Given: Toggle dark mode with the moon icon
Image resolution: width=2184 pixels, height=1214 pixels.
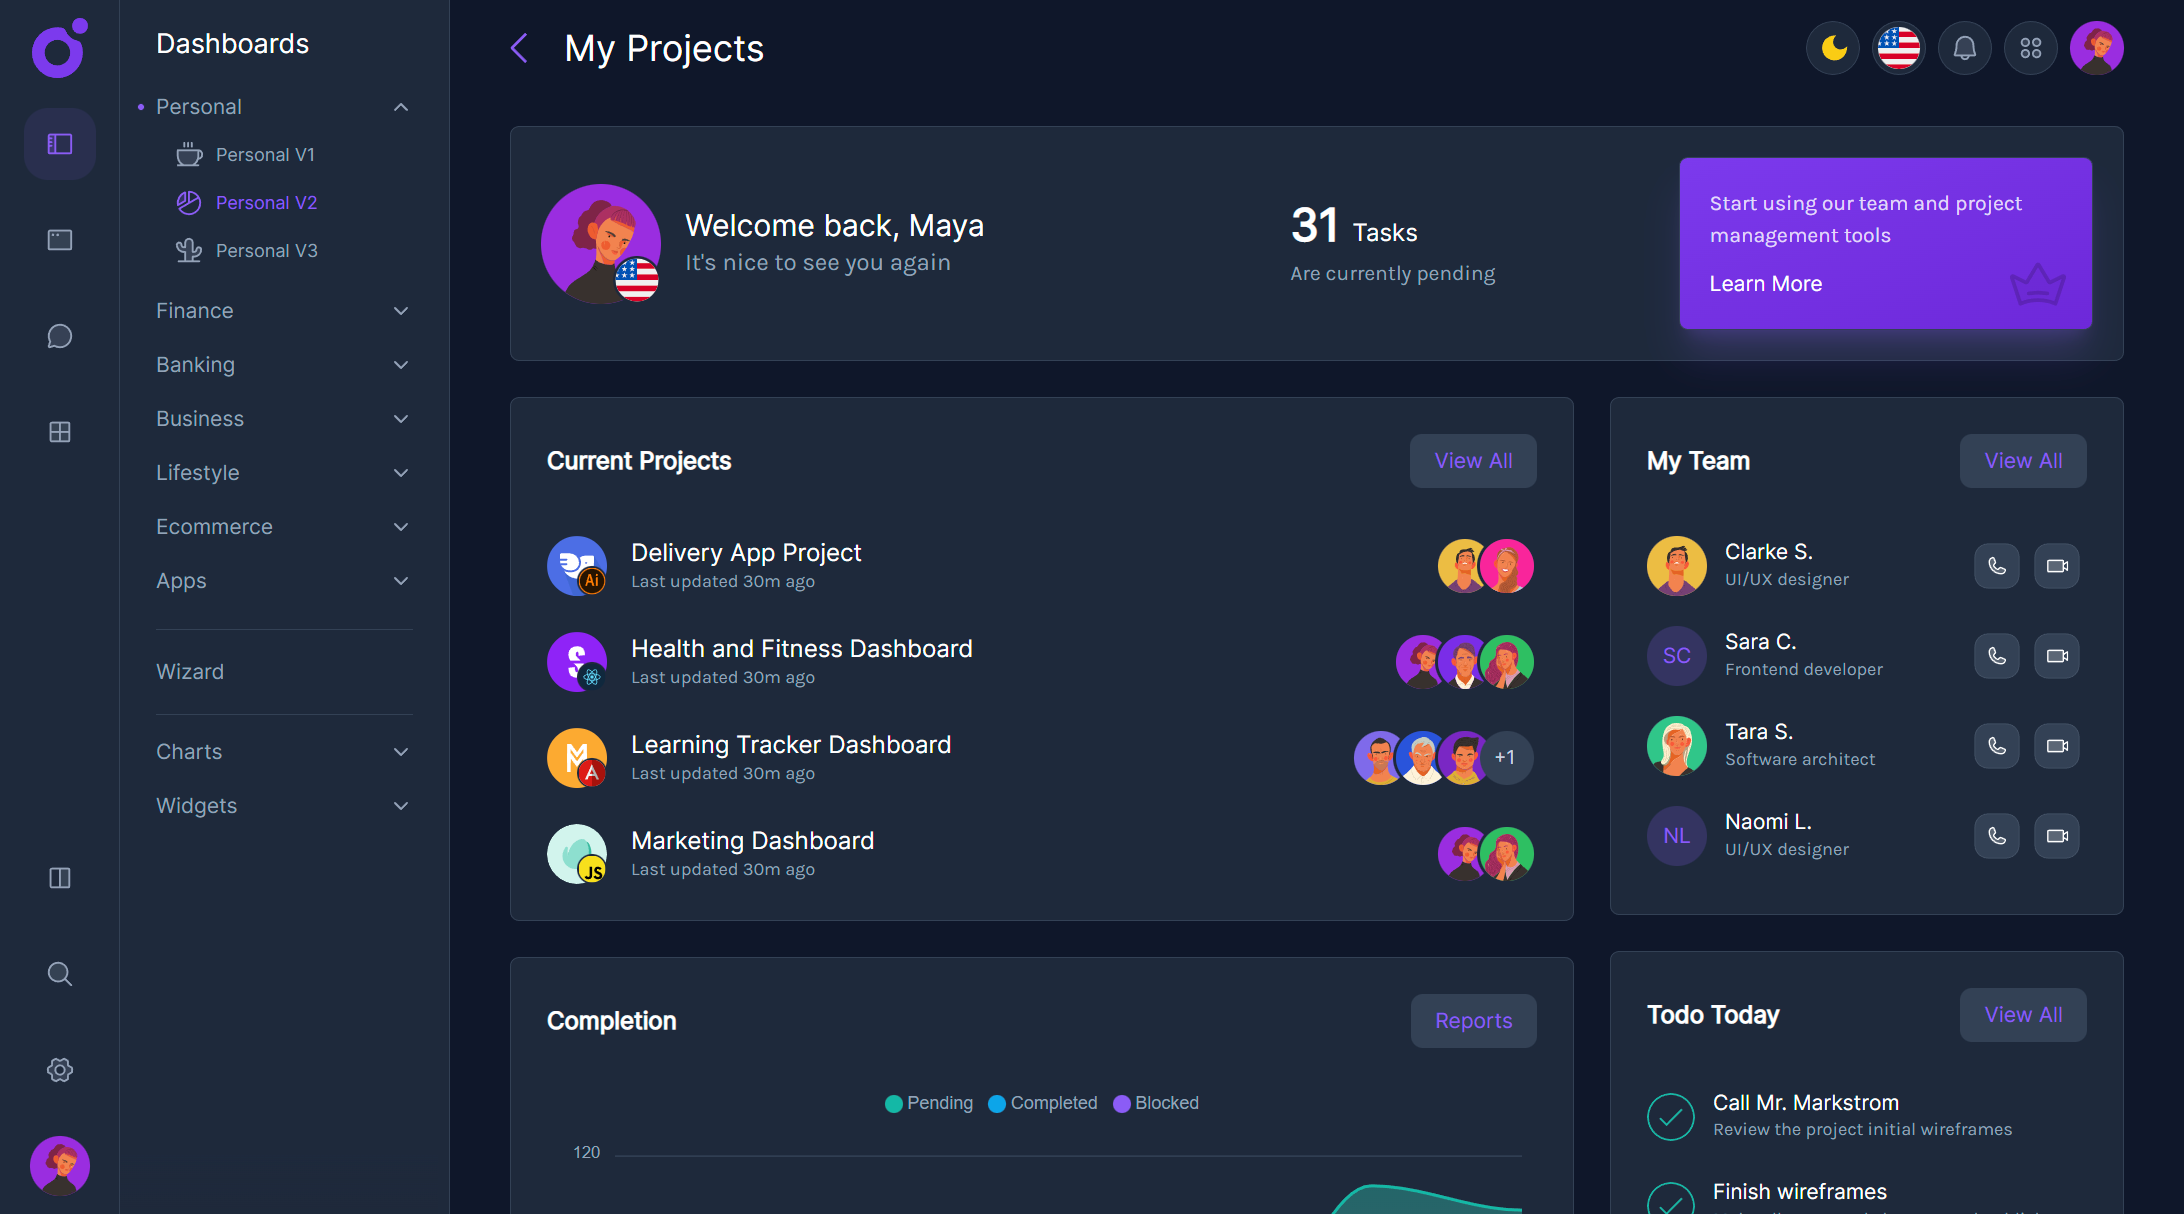Looking at the screenshot, I should pyautogui.click(x=1832, y=47).
